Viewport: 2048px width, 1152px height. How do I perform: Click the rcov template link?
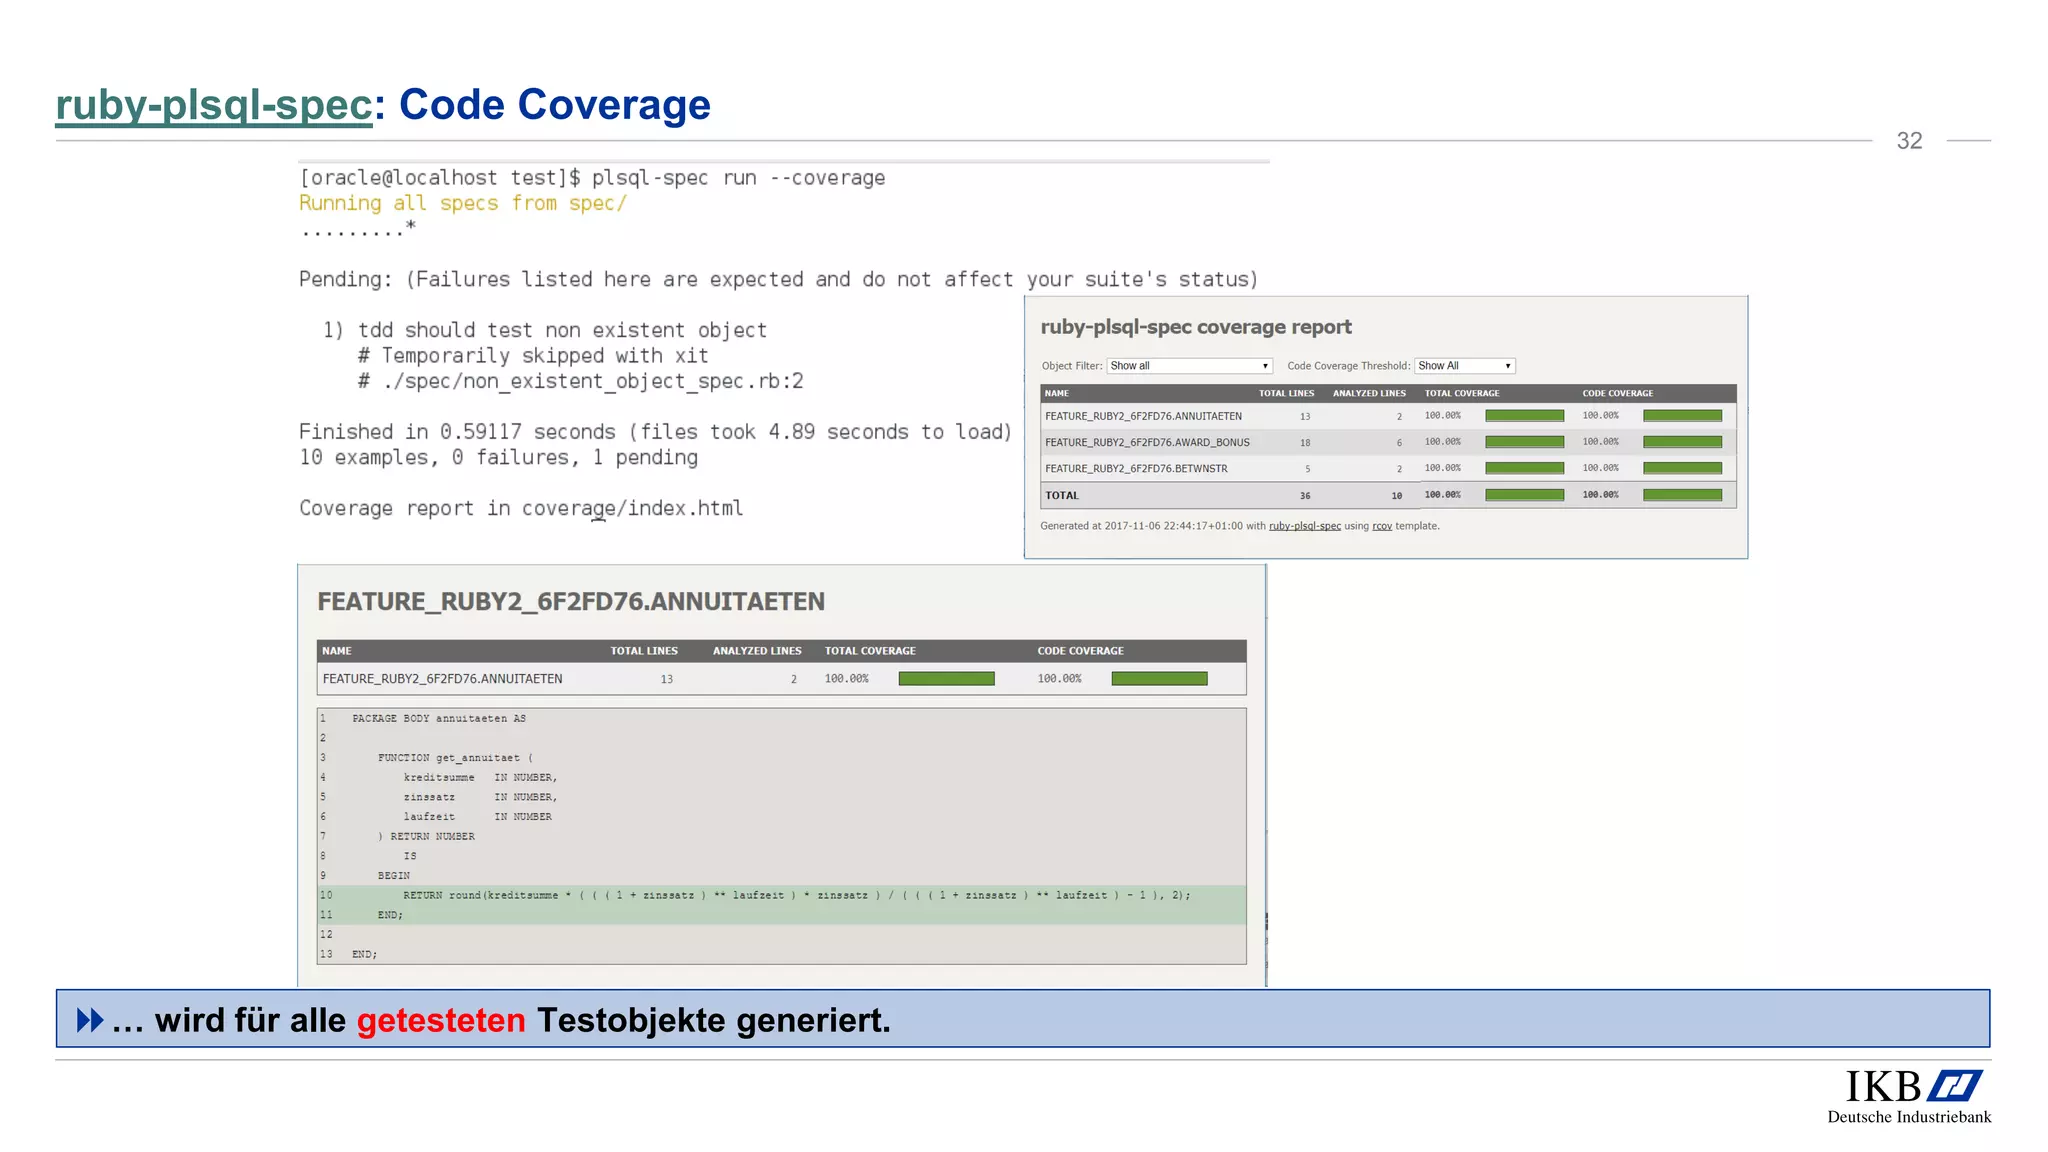point(1382,526)
